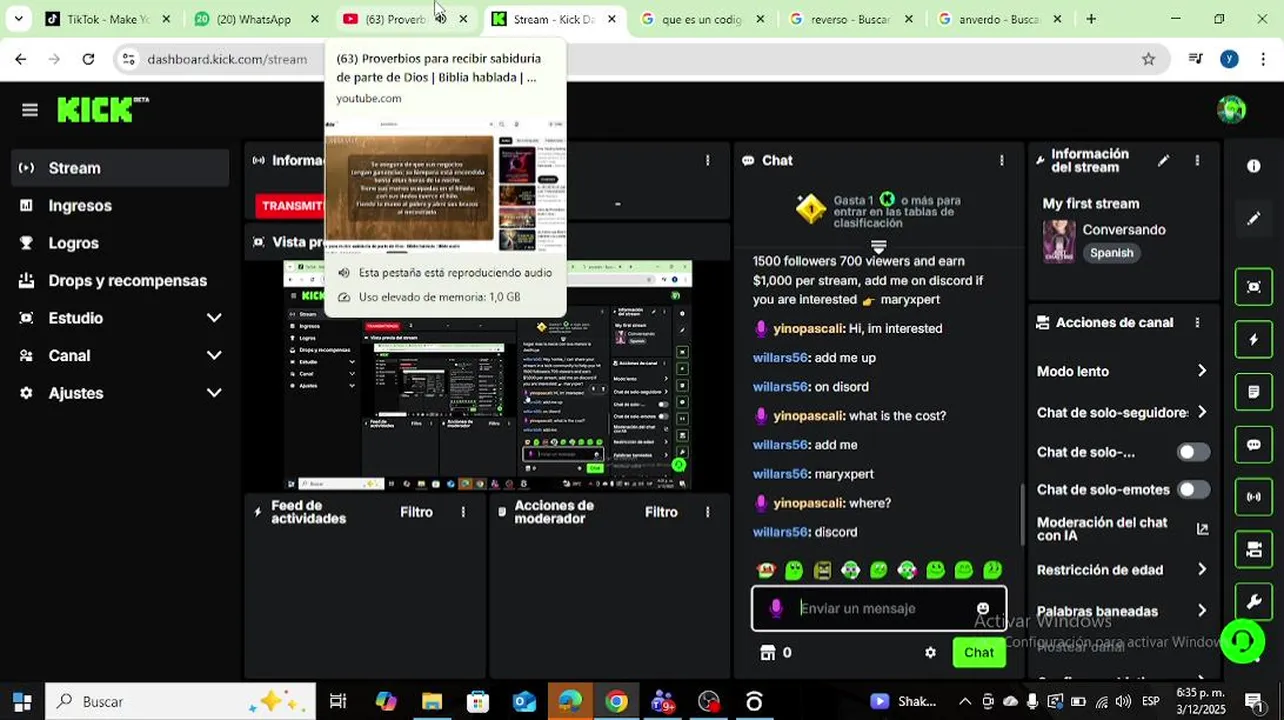Open the document notes icon in right toolbar
Screen dimensions: 1284x720
[1253, 392]
